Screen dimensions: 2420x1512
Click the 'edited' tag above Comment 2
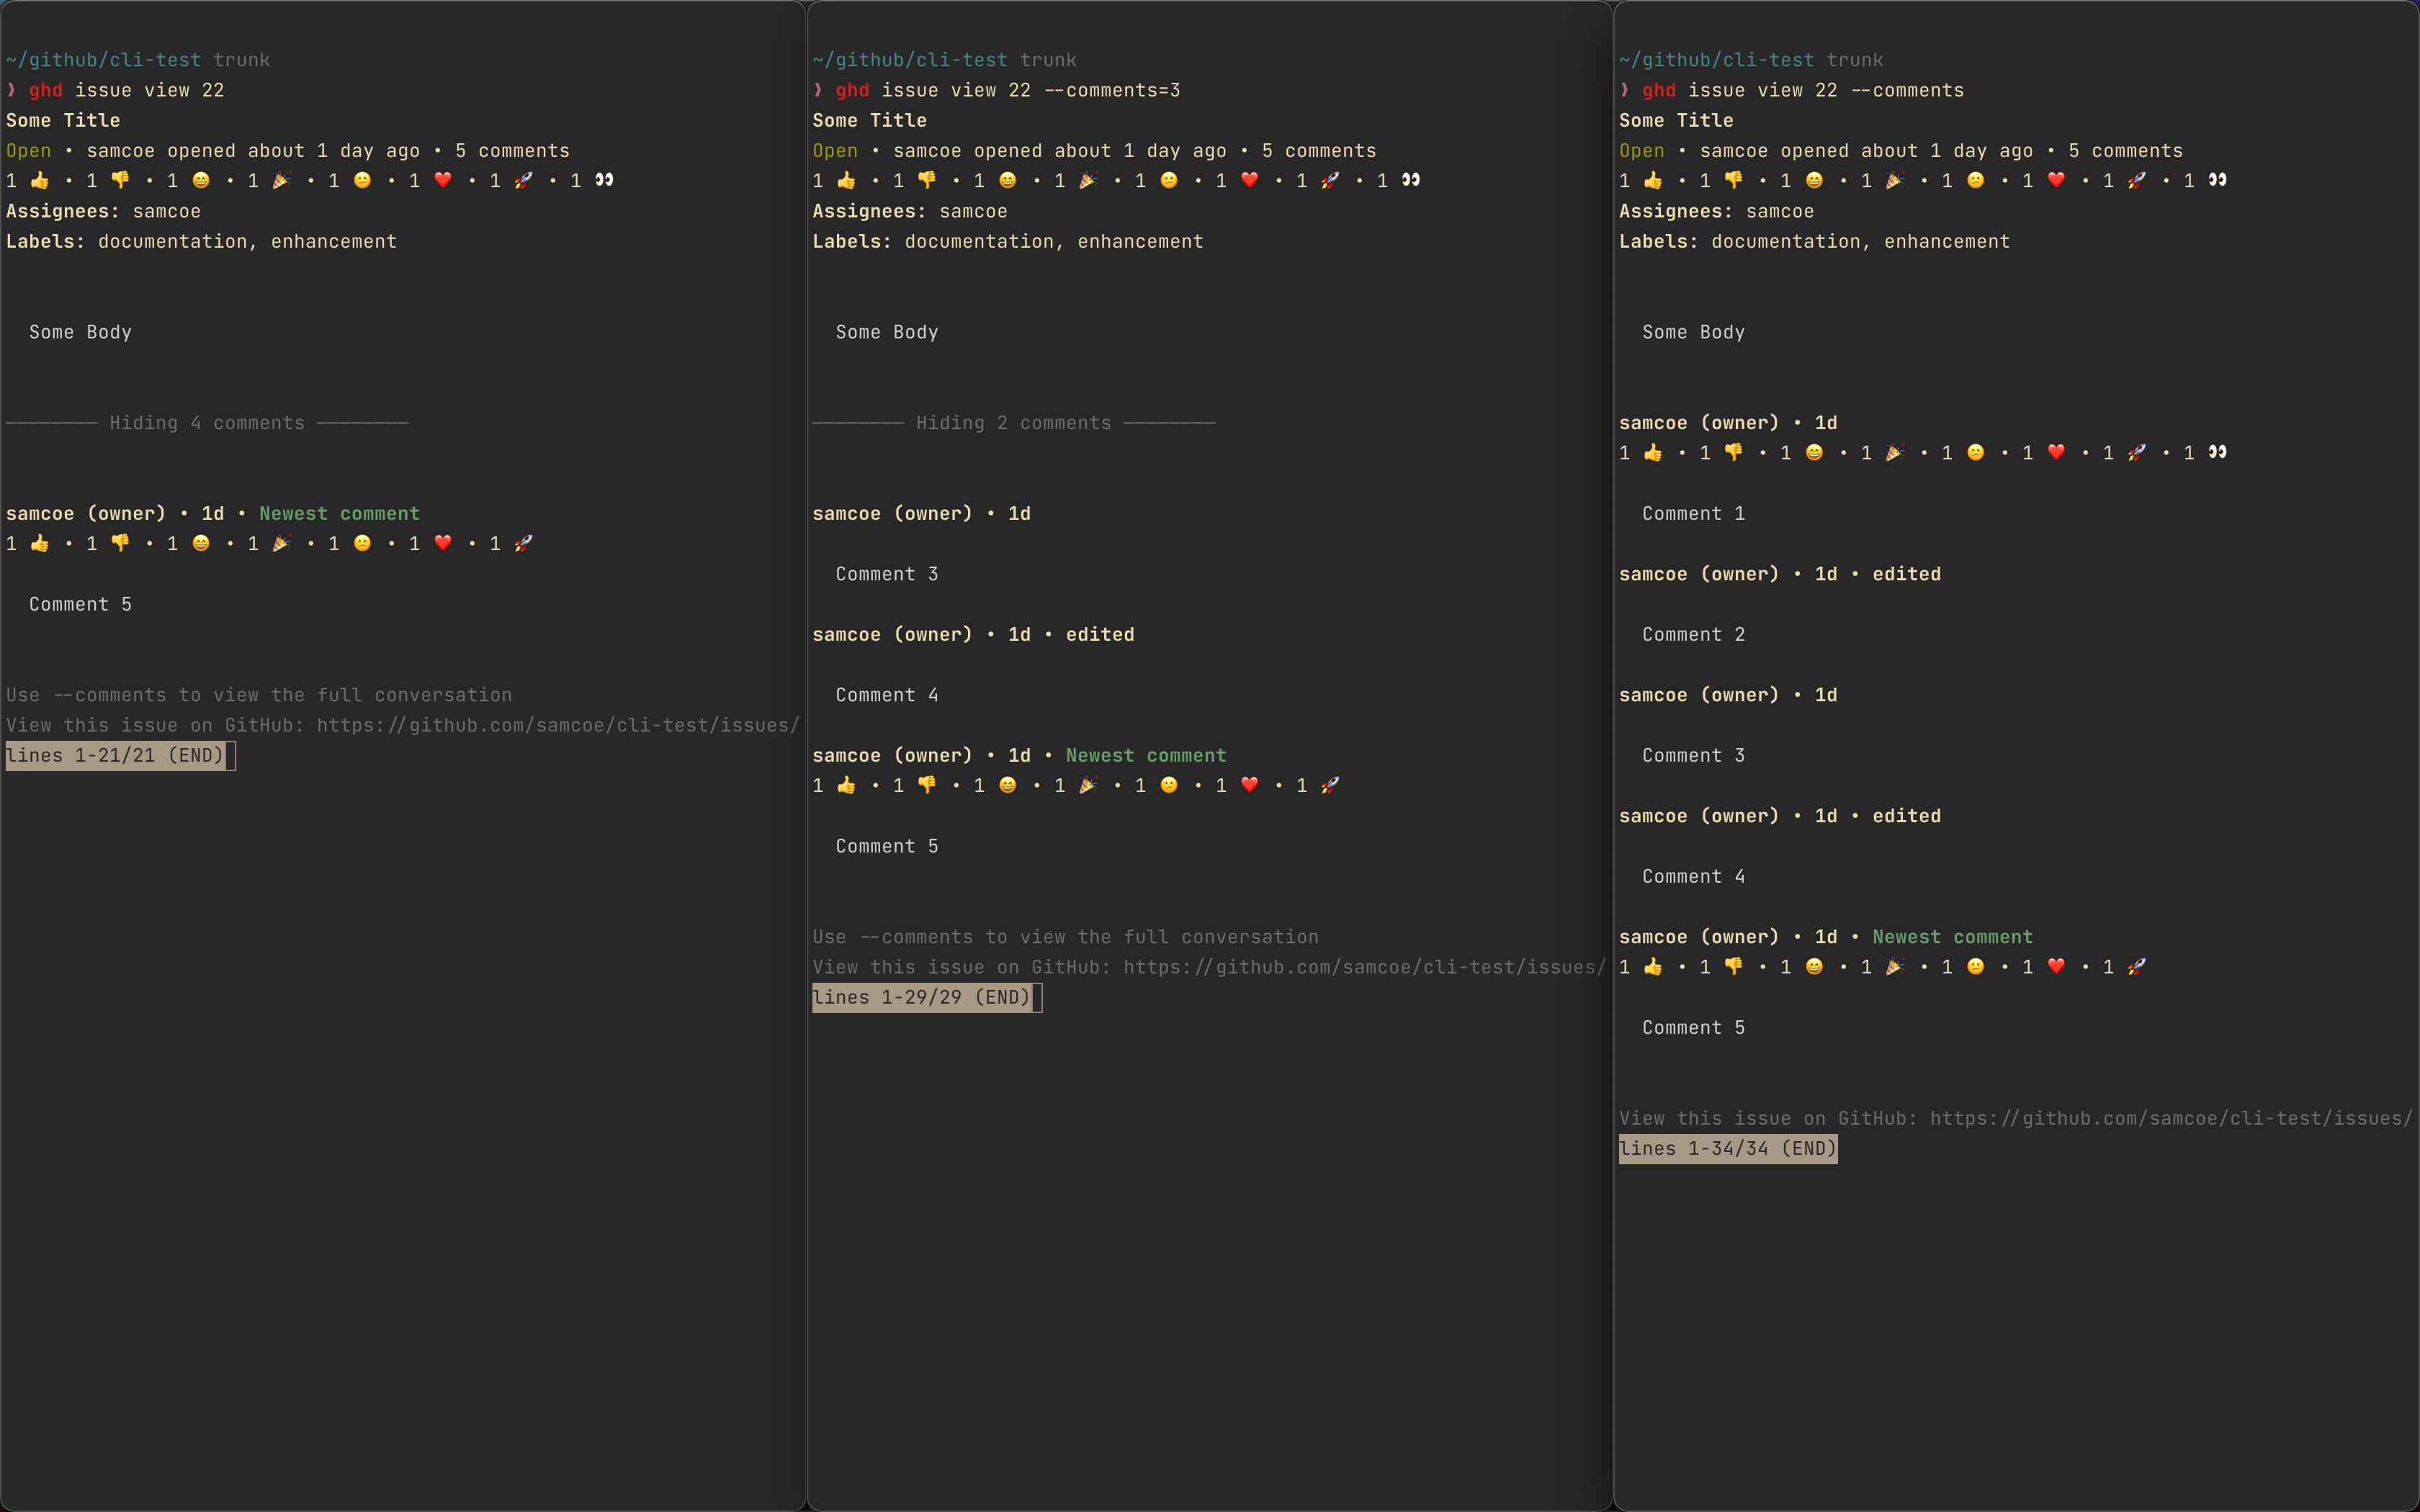click(x=1906, y=574)
